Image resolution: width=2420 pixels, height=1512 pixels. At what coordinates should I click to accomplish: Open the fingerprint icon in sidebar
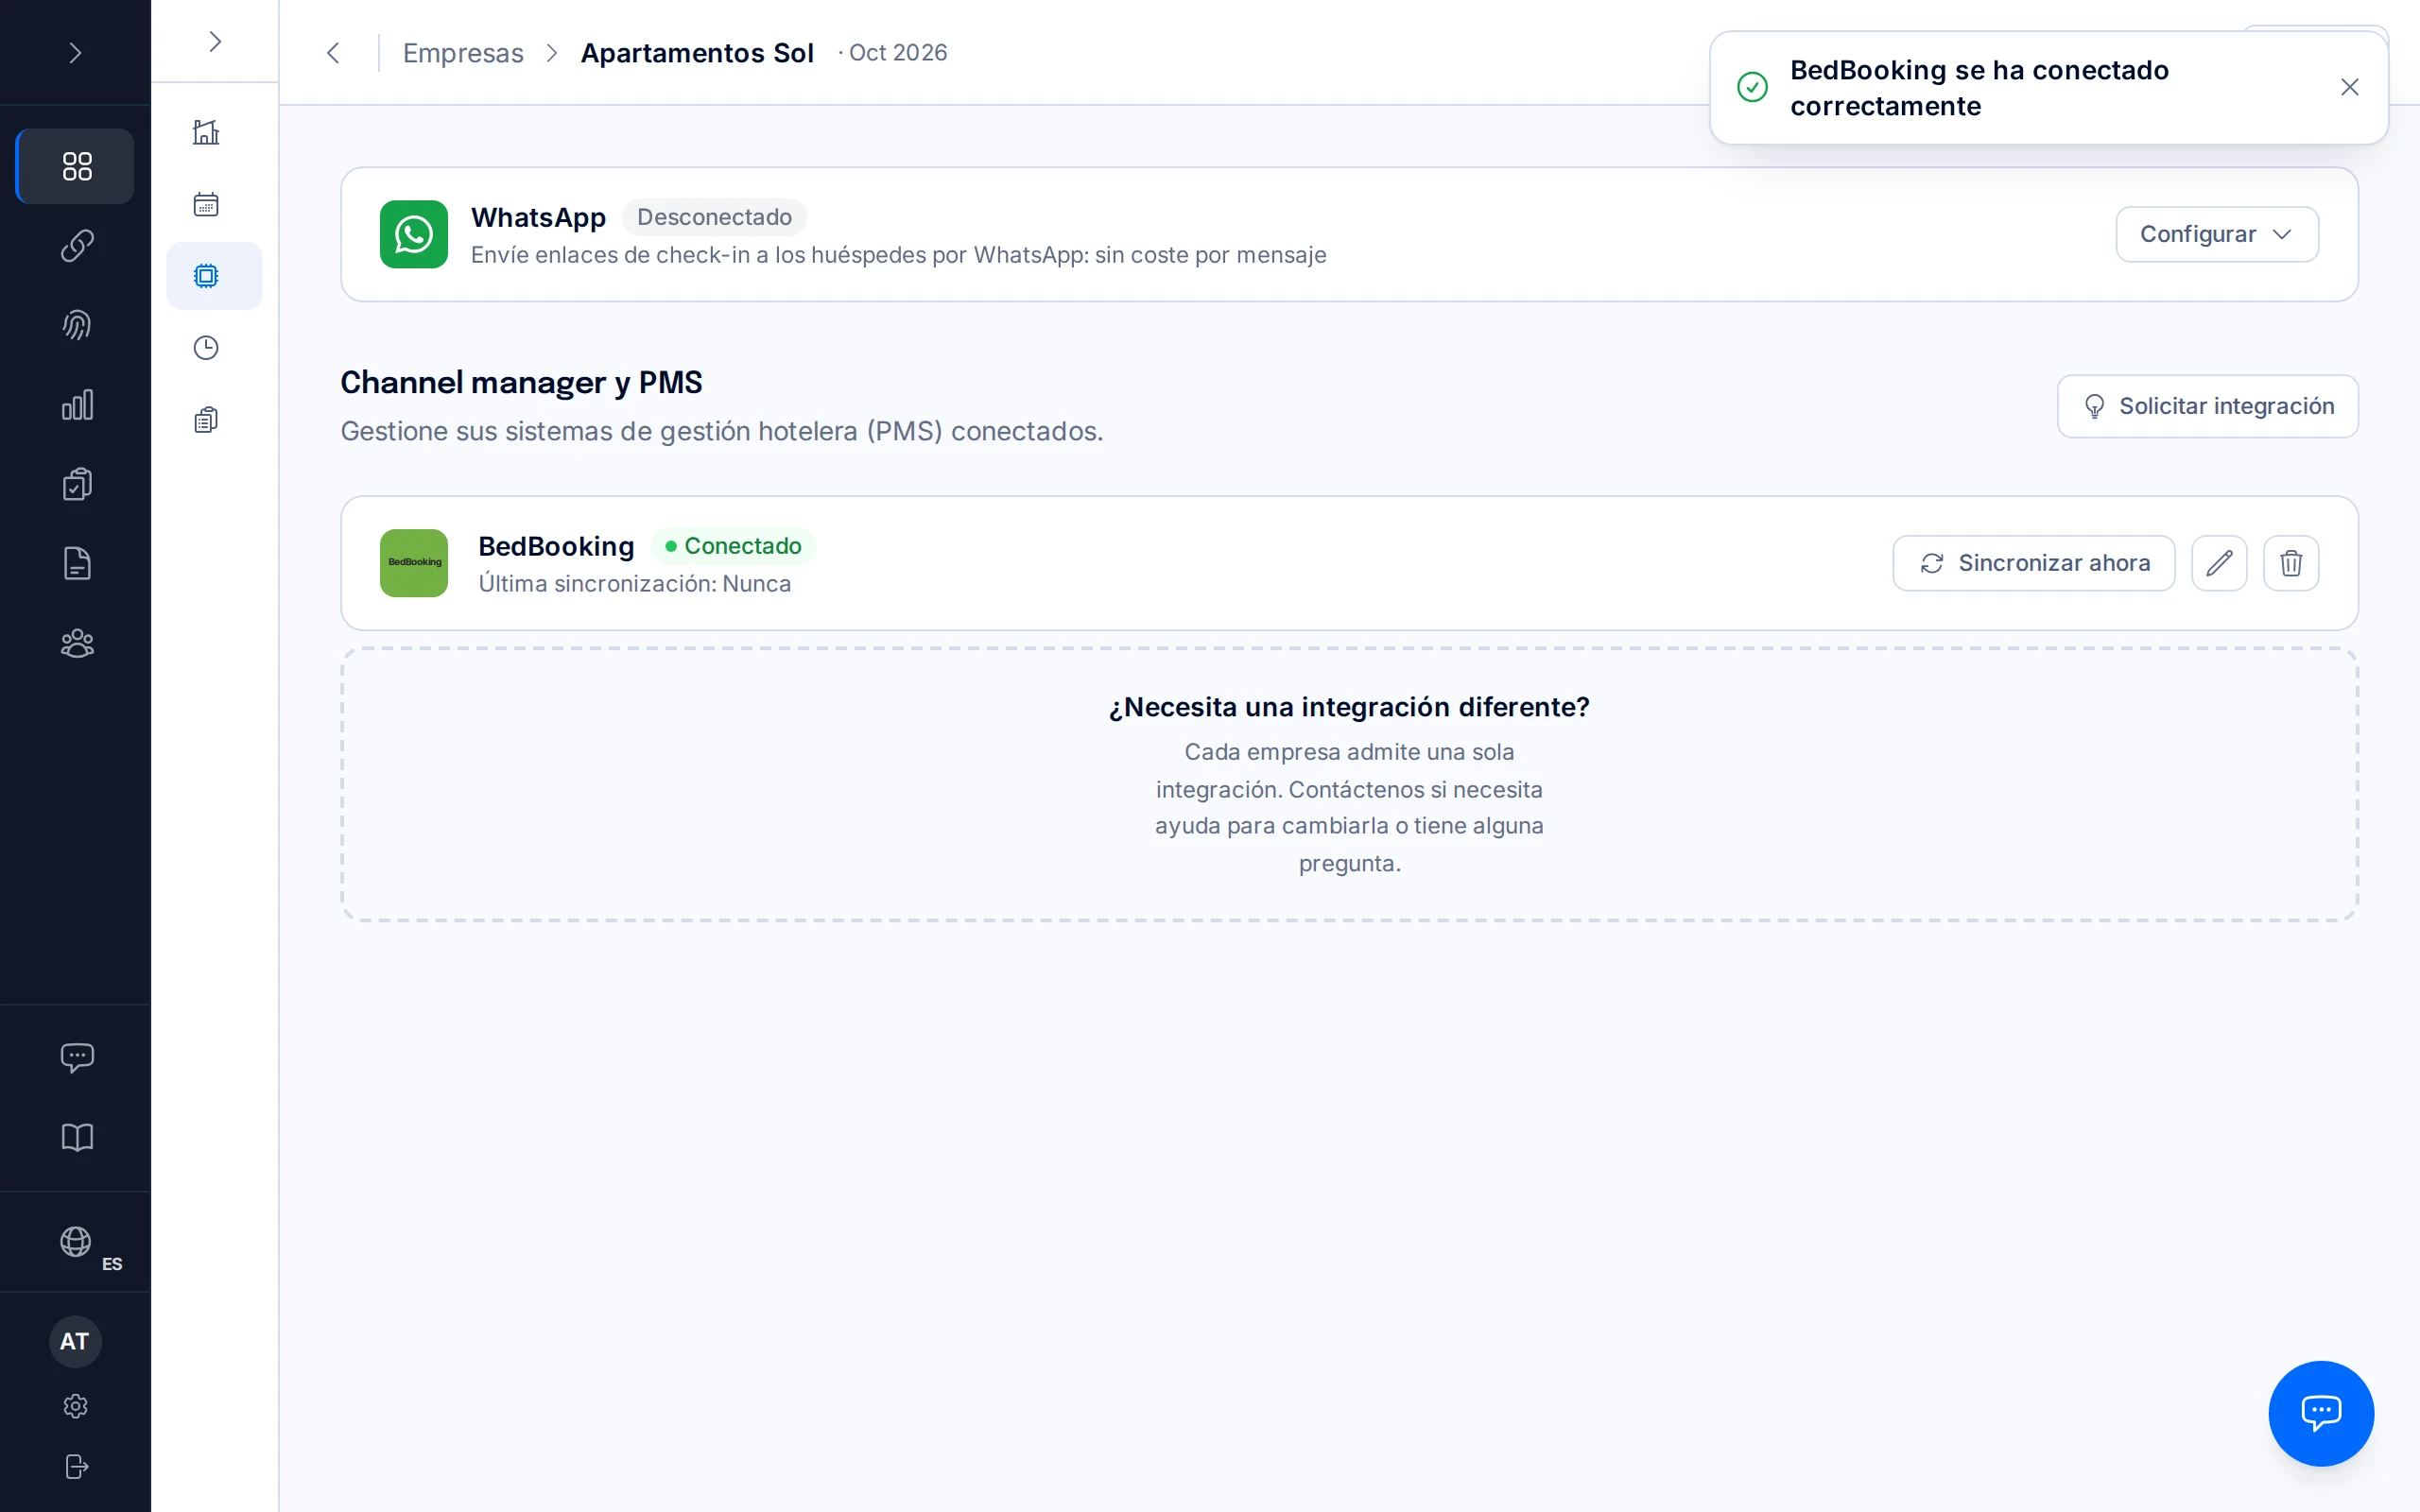[x=76, y=325]
